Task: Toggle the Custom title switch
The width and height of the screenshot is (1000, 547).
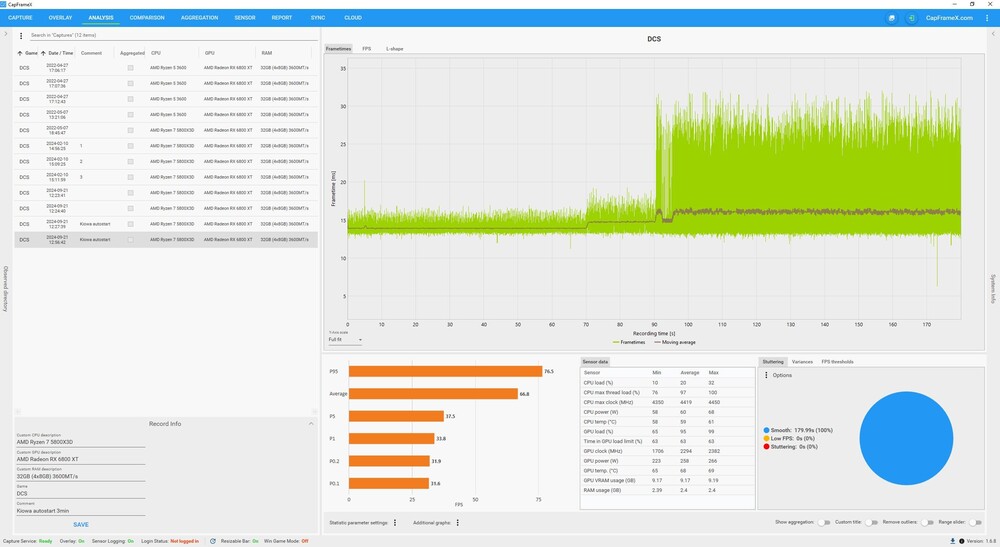Action: click(872, 522)
